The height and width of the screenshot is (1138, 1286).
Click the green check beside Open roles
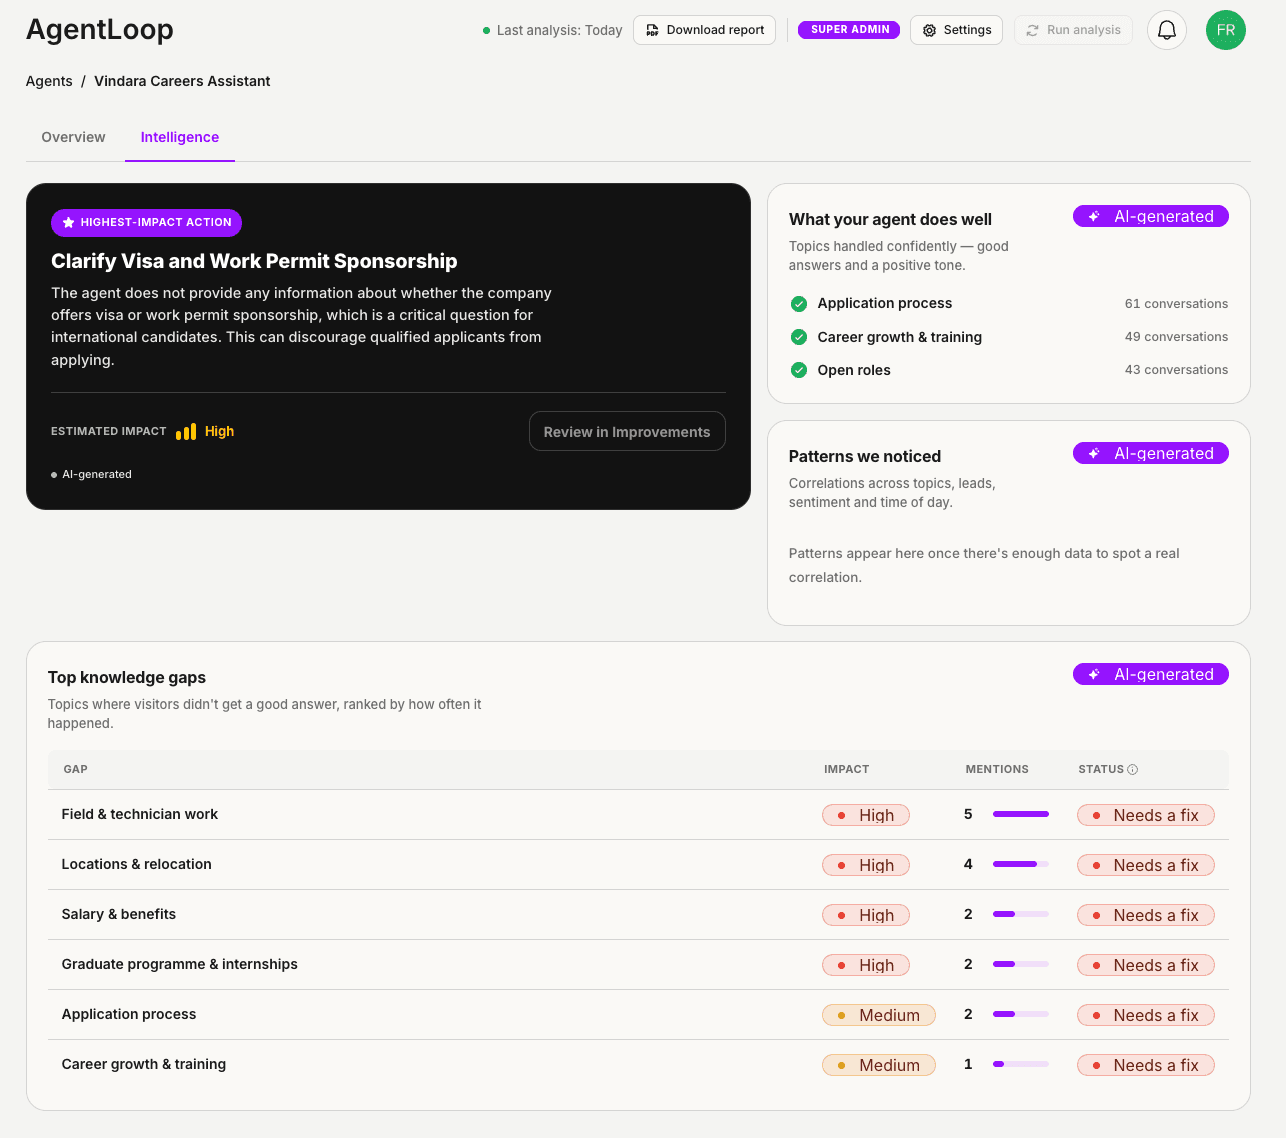799,370
